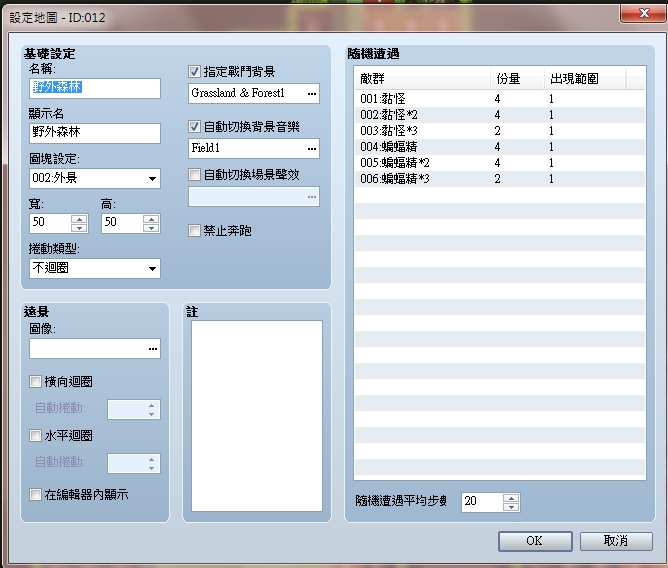This screenshot has width=668, height=568.
Task: Toggle 自動切換背景音樂 checkbox
Action: click(x=194, y=127)
